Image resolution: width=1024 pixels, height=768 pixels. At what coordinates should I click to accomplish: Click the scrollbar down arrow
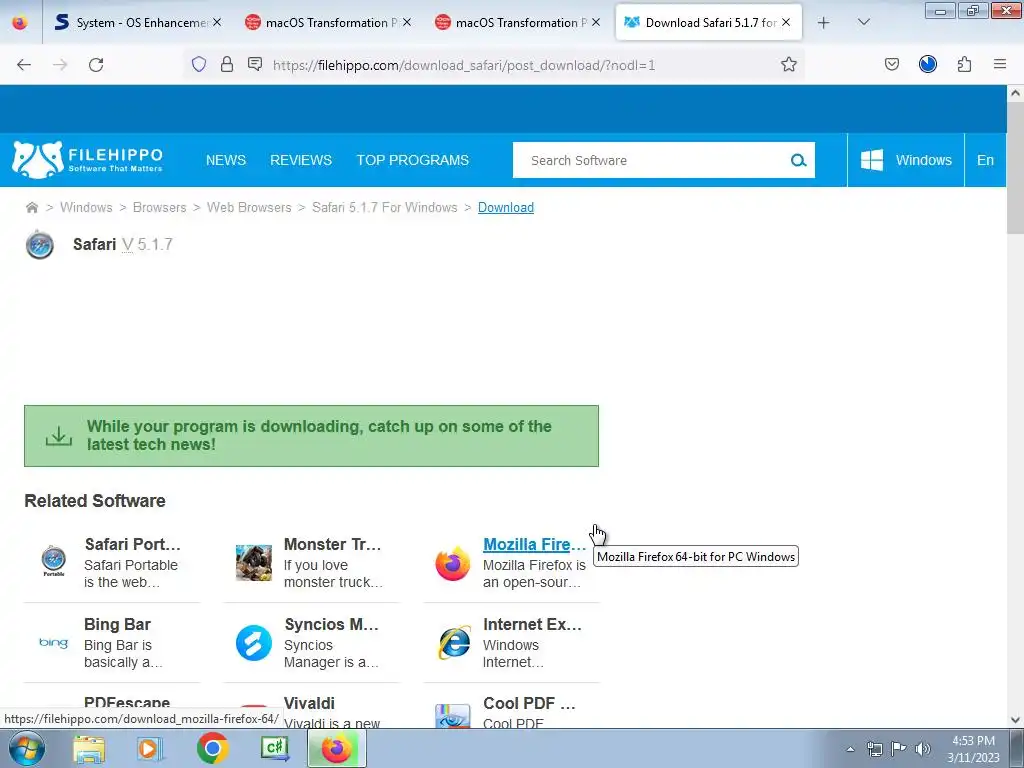click(1015, 720)
